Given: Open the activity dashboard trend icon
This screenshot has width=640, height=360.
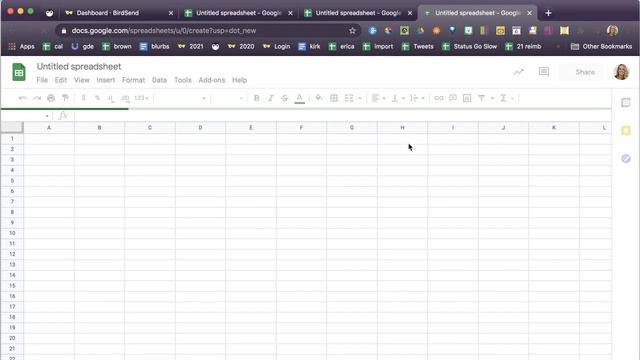Looking at the screenshot, I should [x=518, y=72].
